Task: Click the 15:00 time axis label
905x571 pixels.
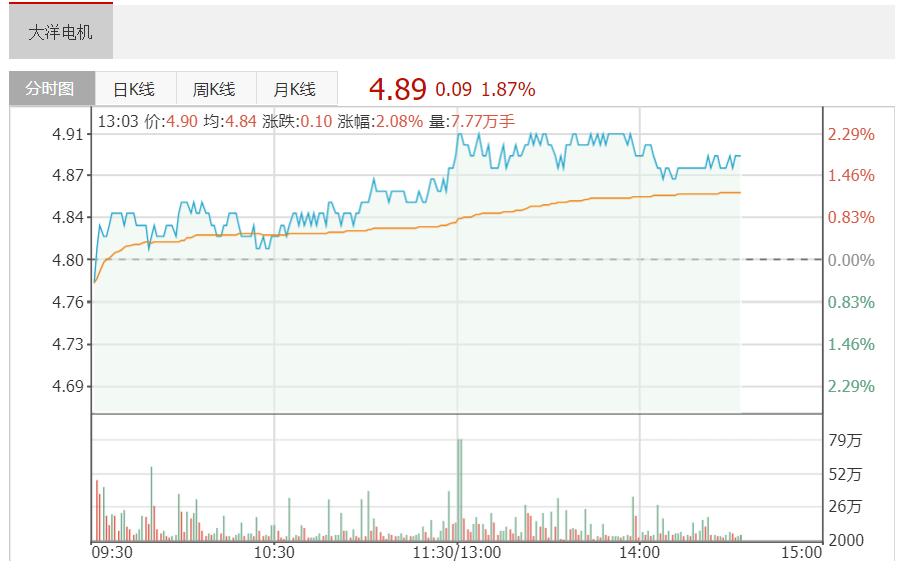Action: [801, 553]
